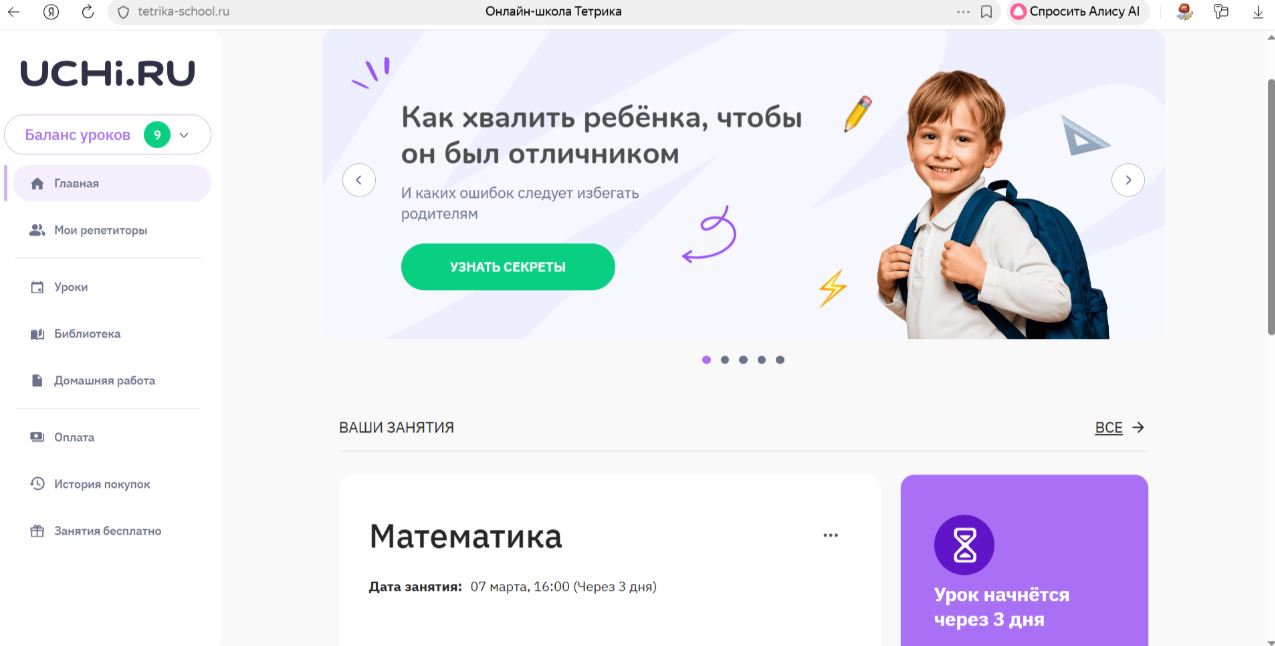Select the Библиотека book icon
This screenshot has width=1275, height=646.
[x=37, y=334]
